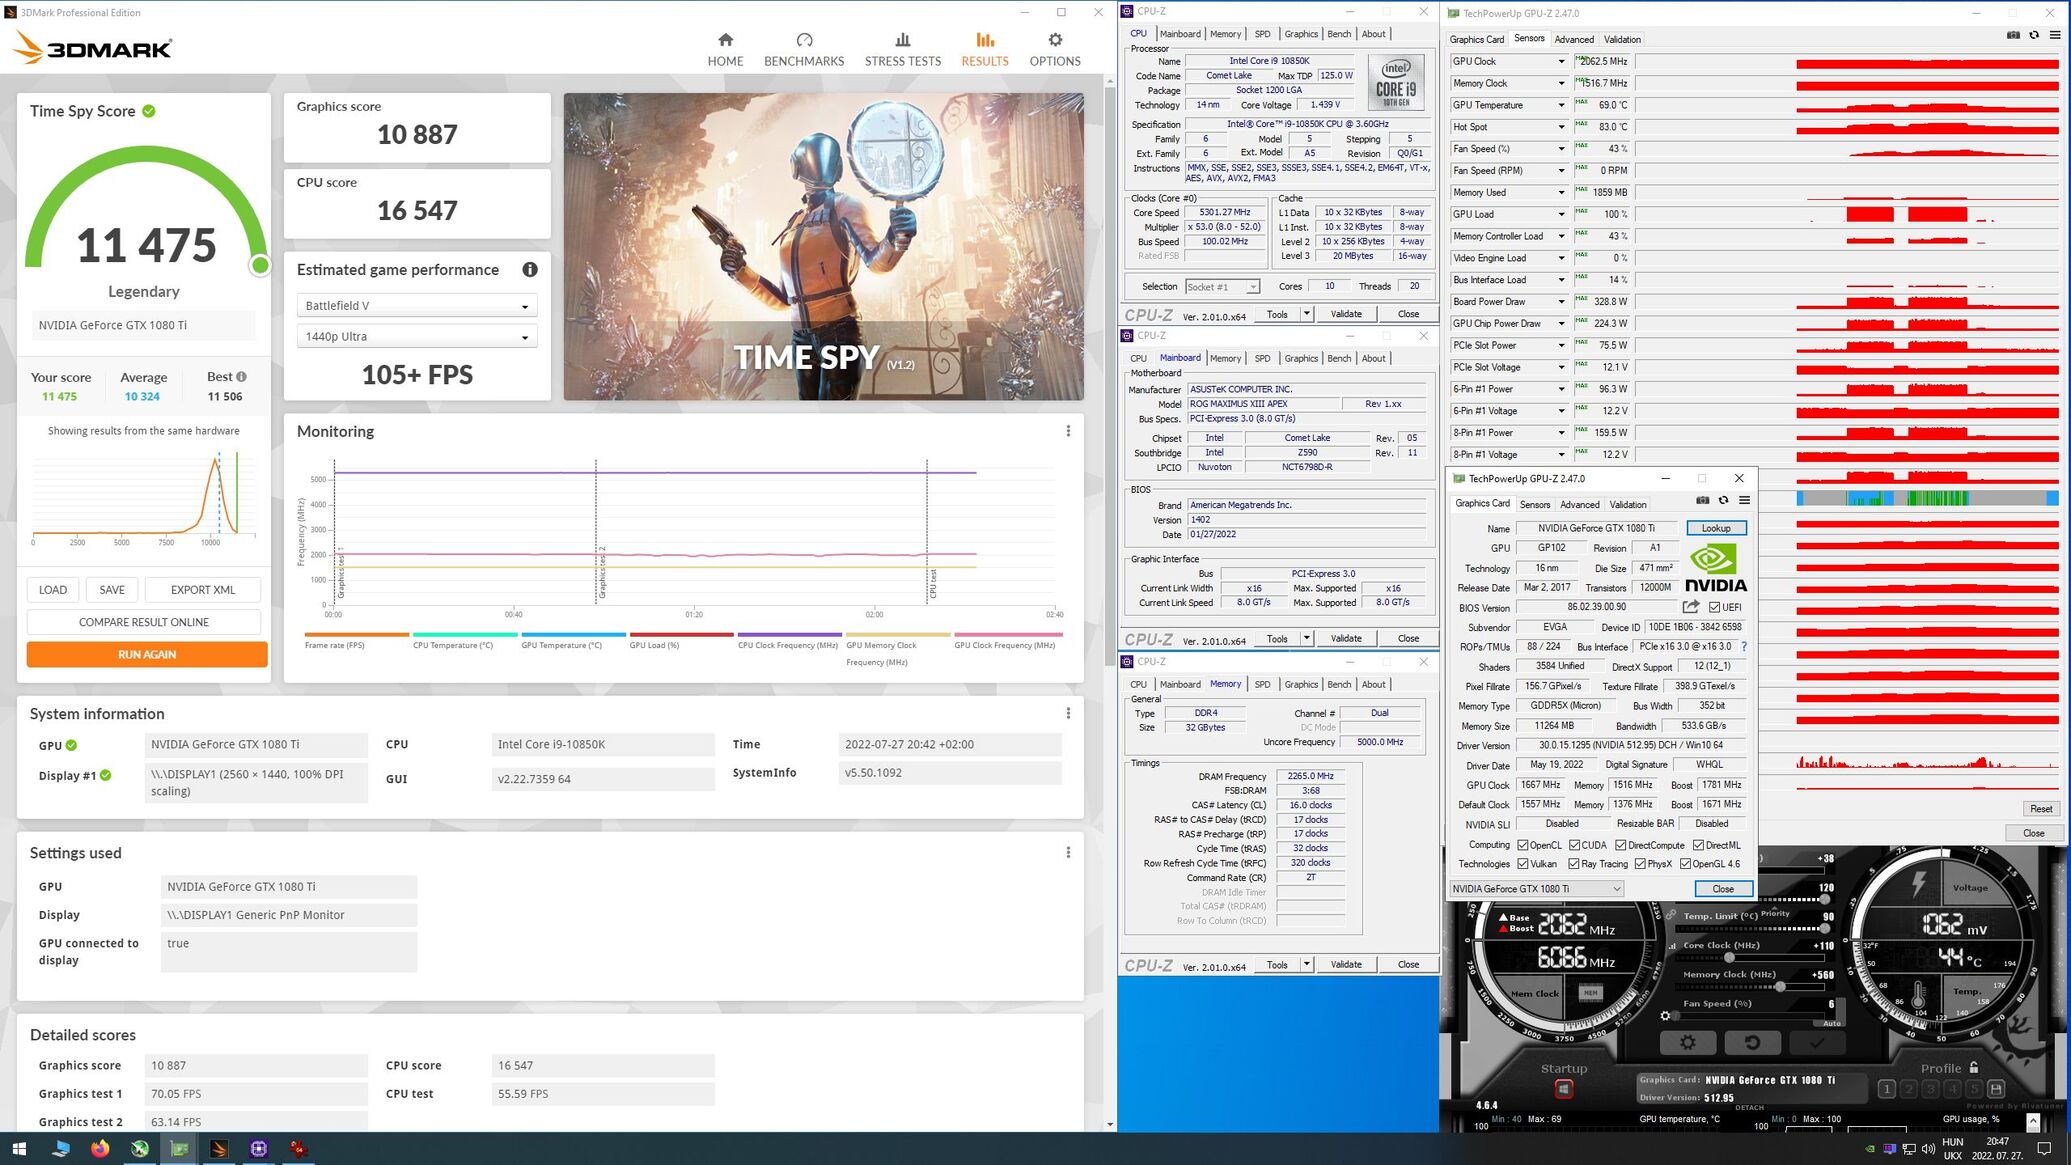Click the info icon beside Best score
This screenshot has width=2071, height=1165.
point(241,377)
